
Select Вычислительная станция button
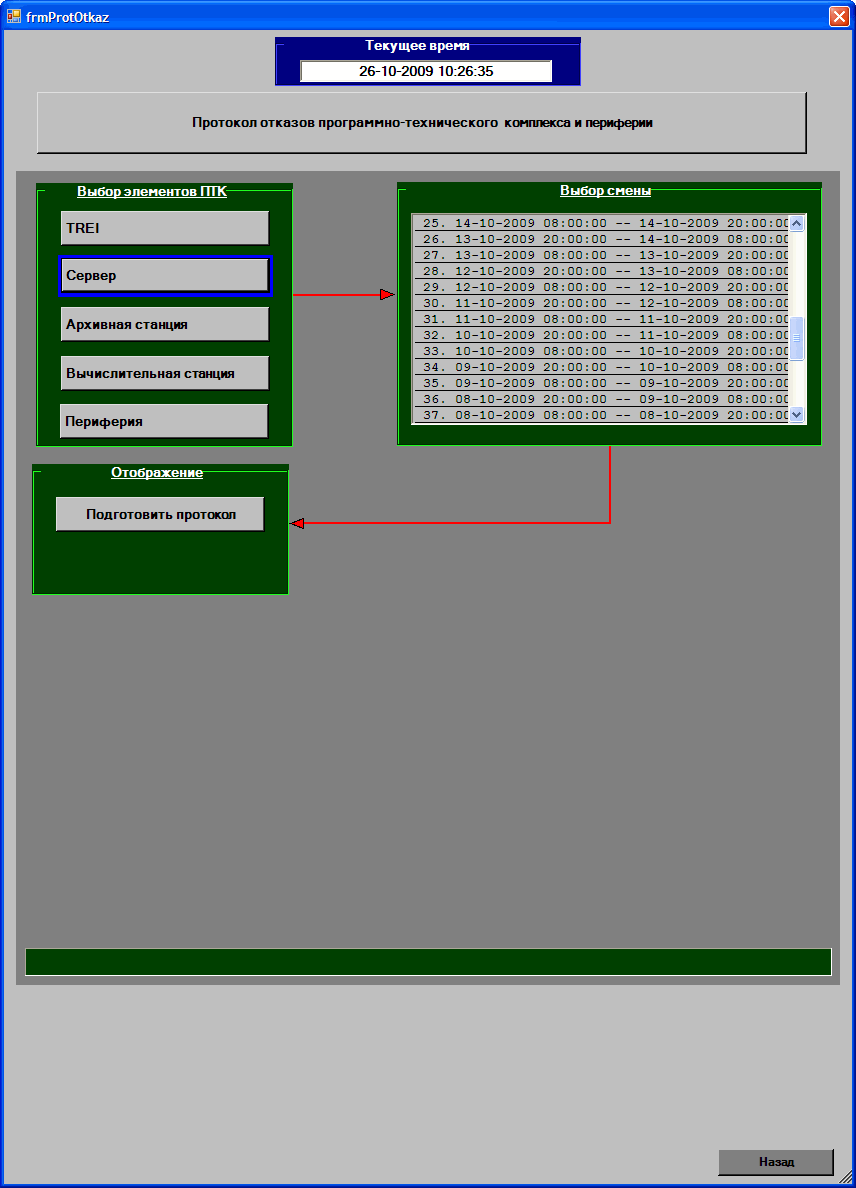164,374
